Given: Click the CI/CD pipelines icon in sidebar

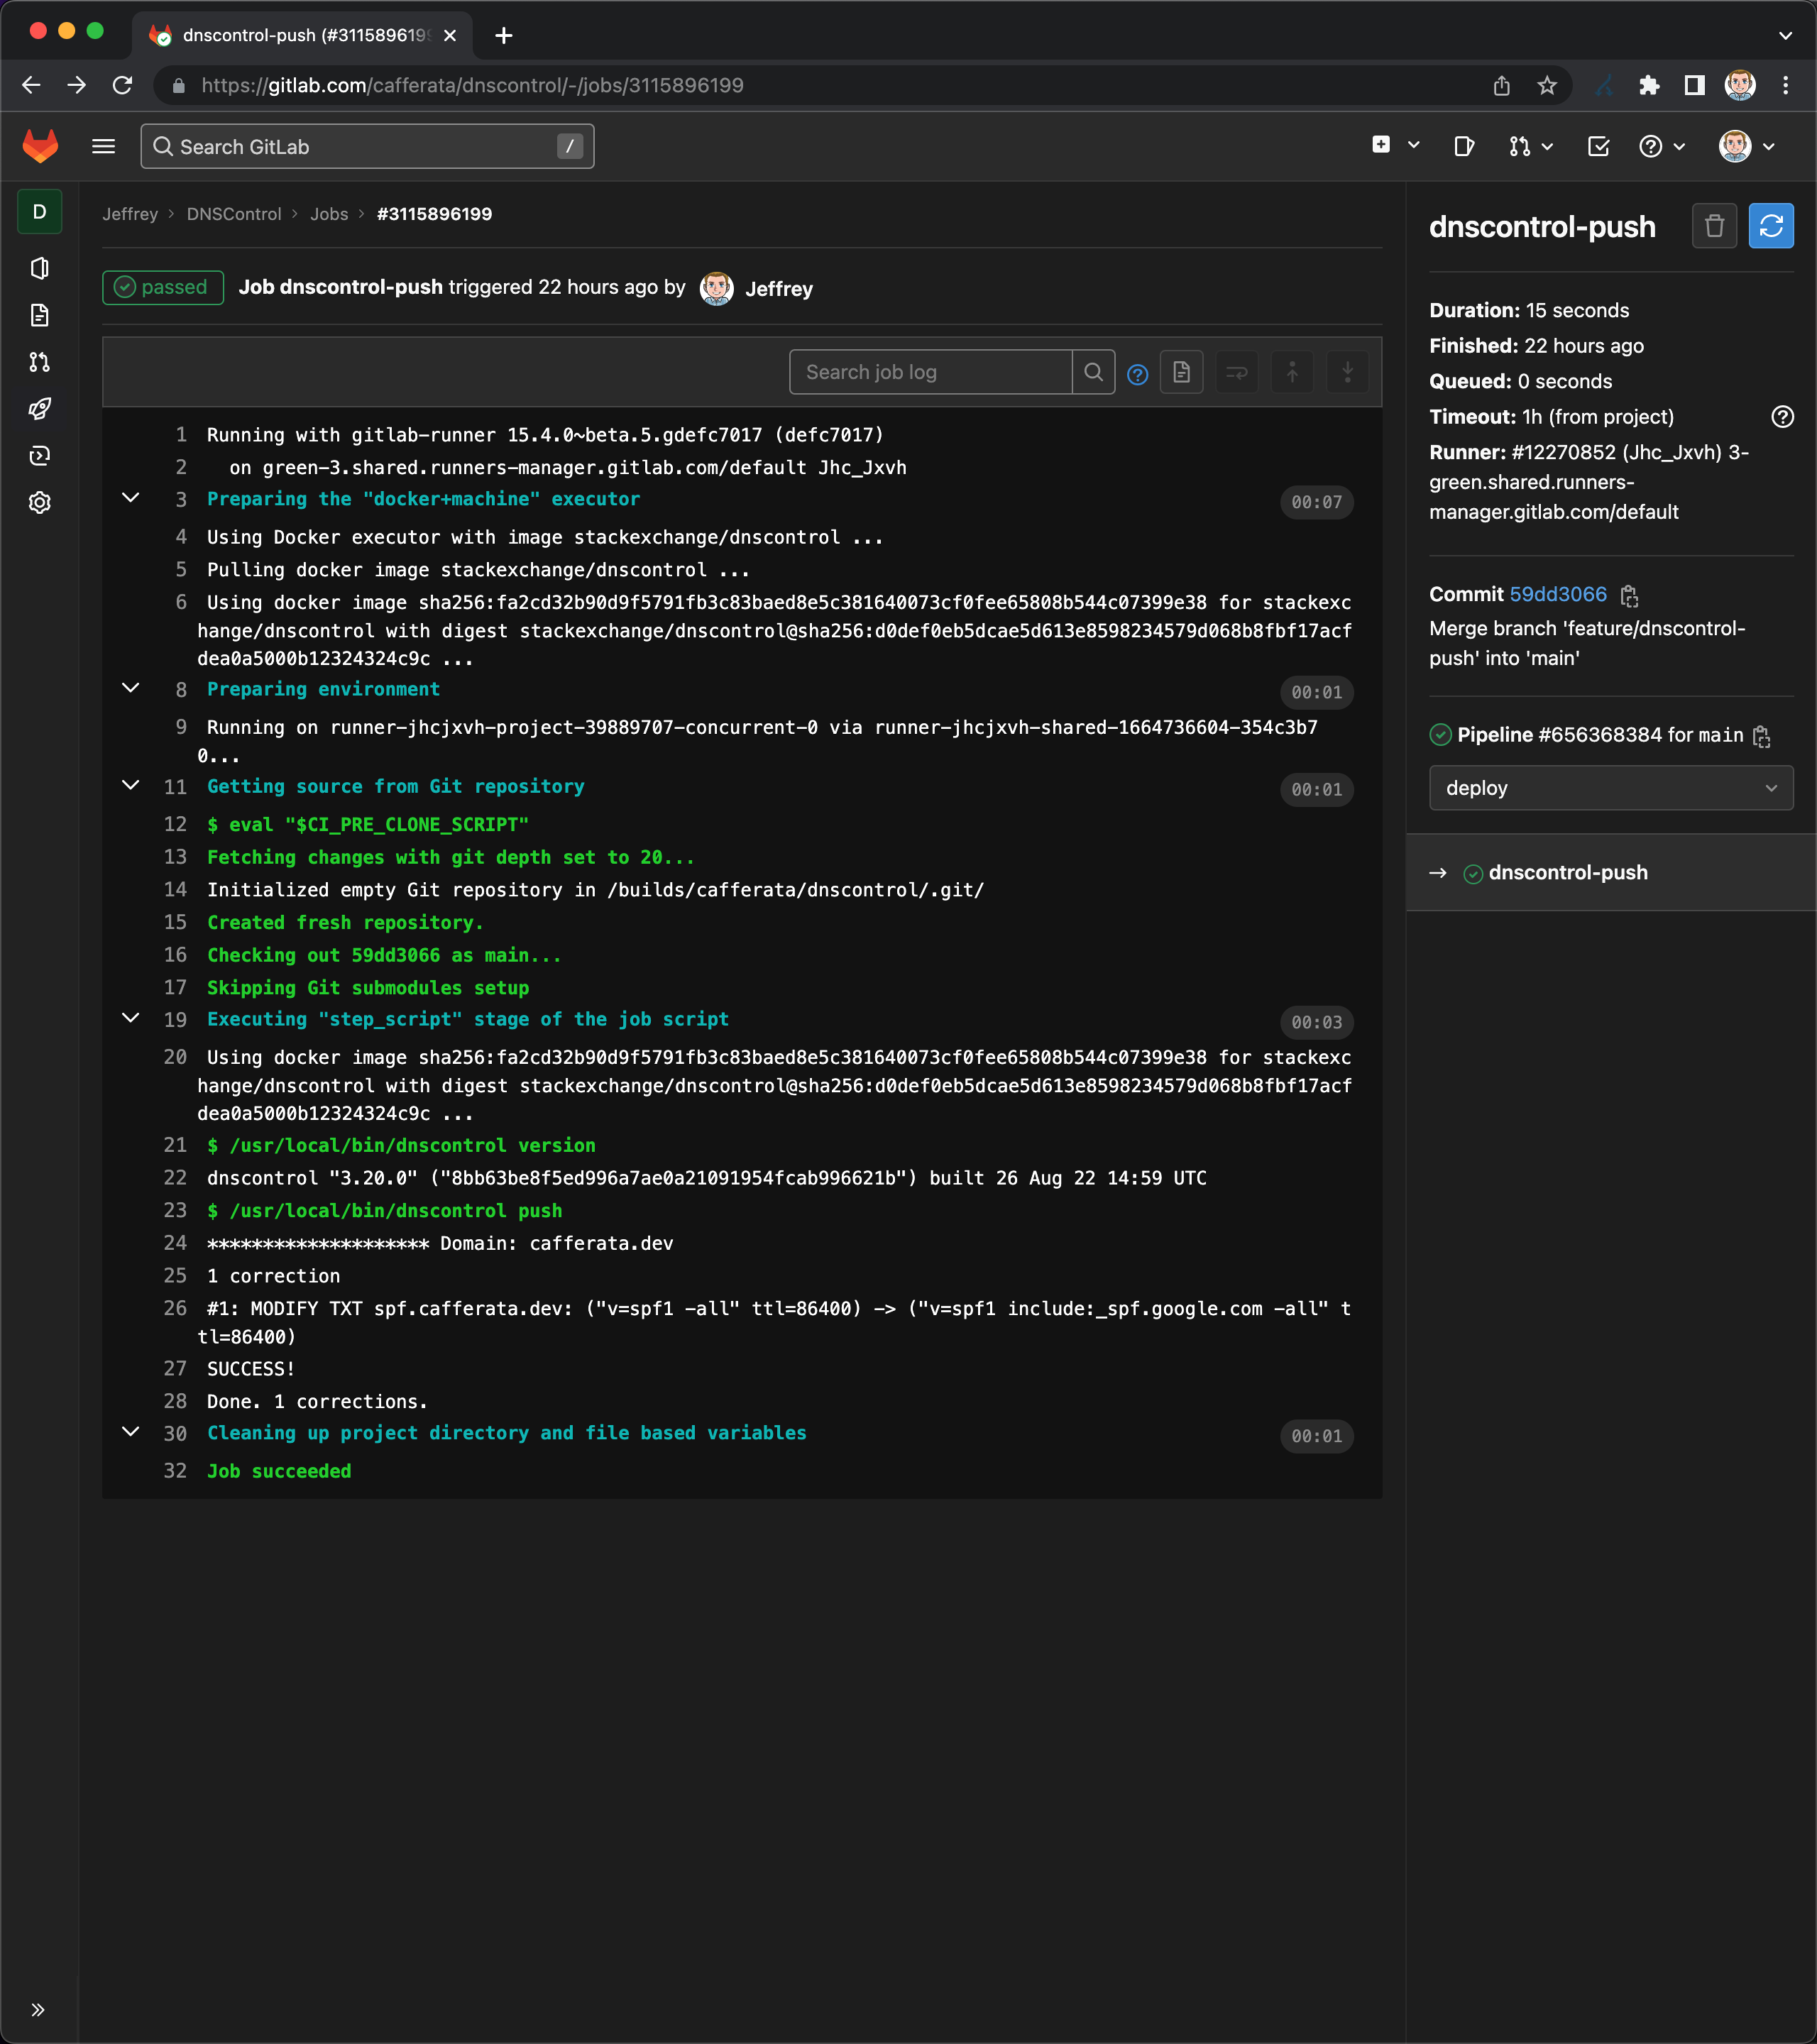Looking at the screenshot, I should pos(40,409).
